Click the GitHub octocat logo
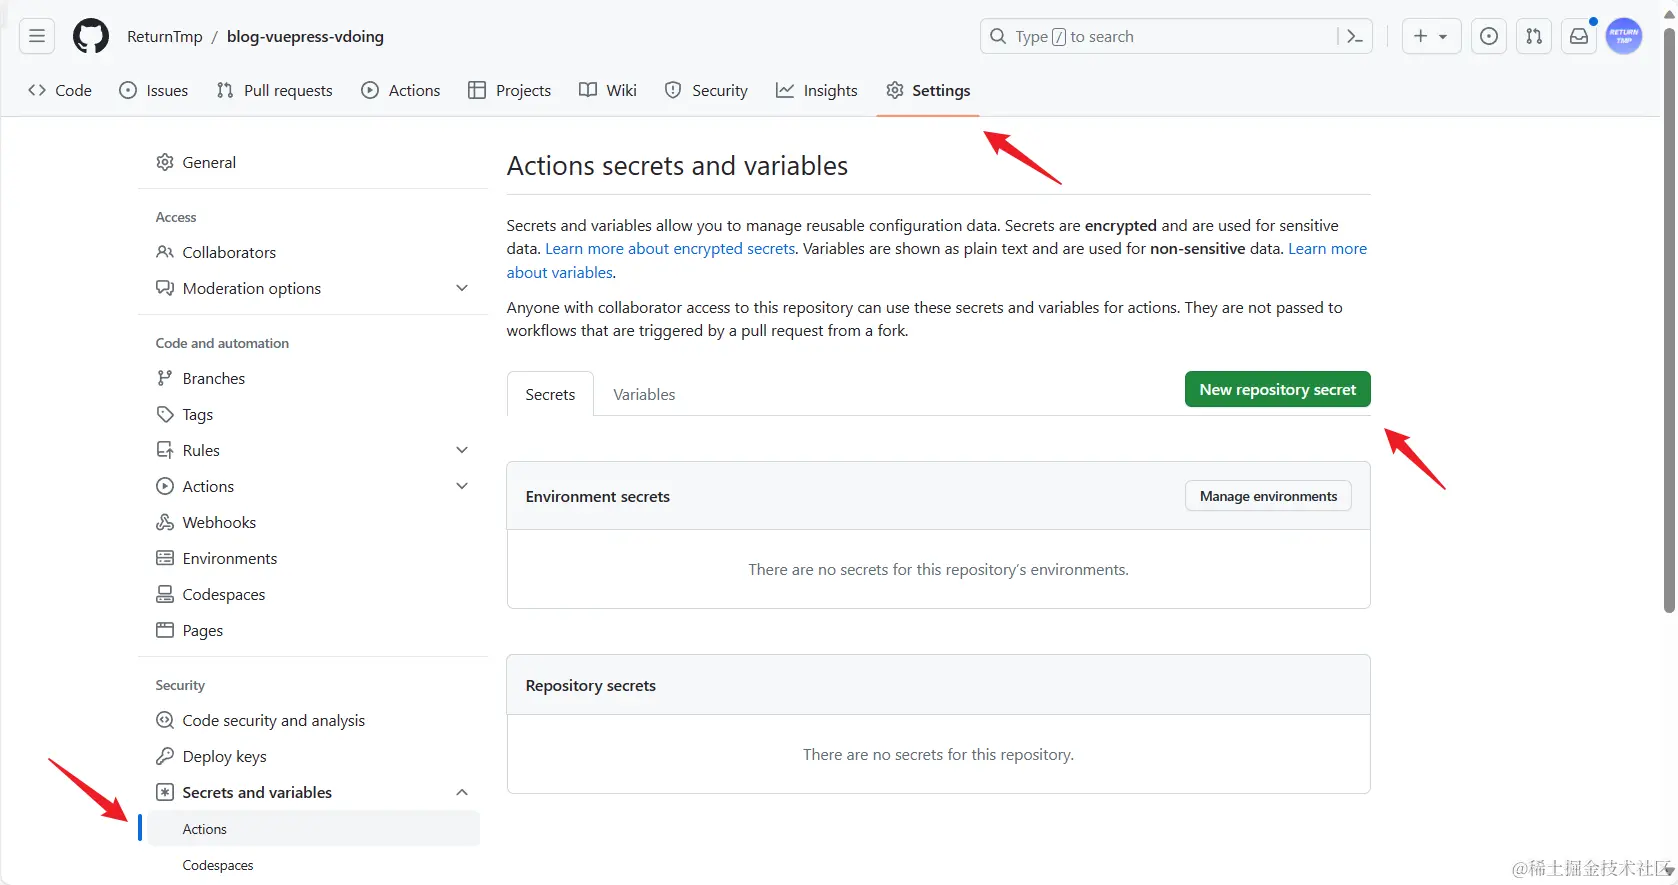 click(91, 36)
